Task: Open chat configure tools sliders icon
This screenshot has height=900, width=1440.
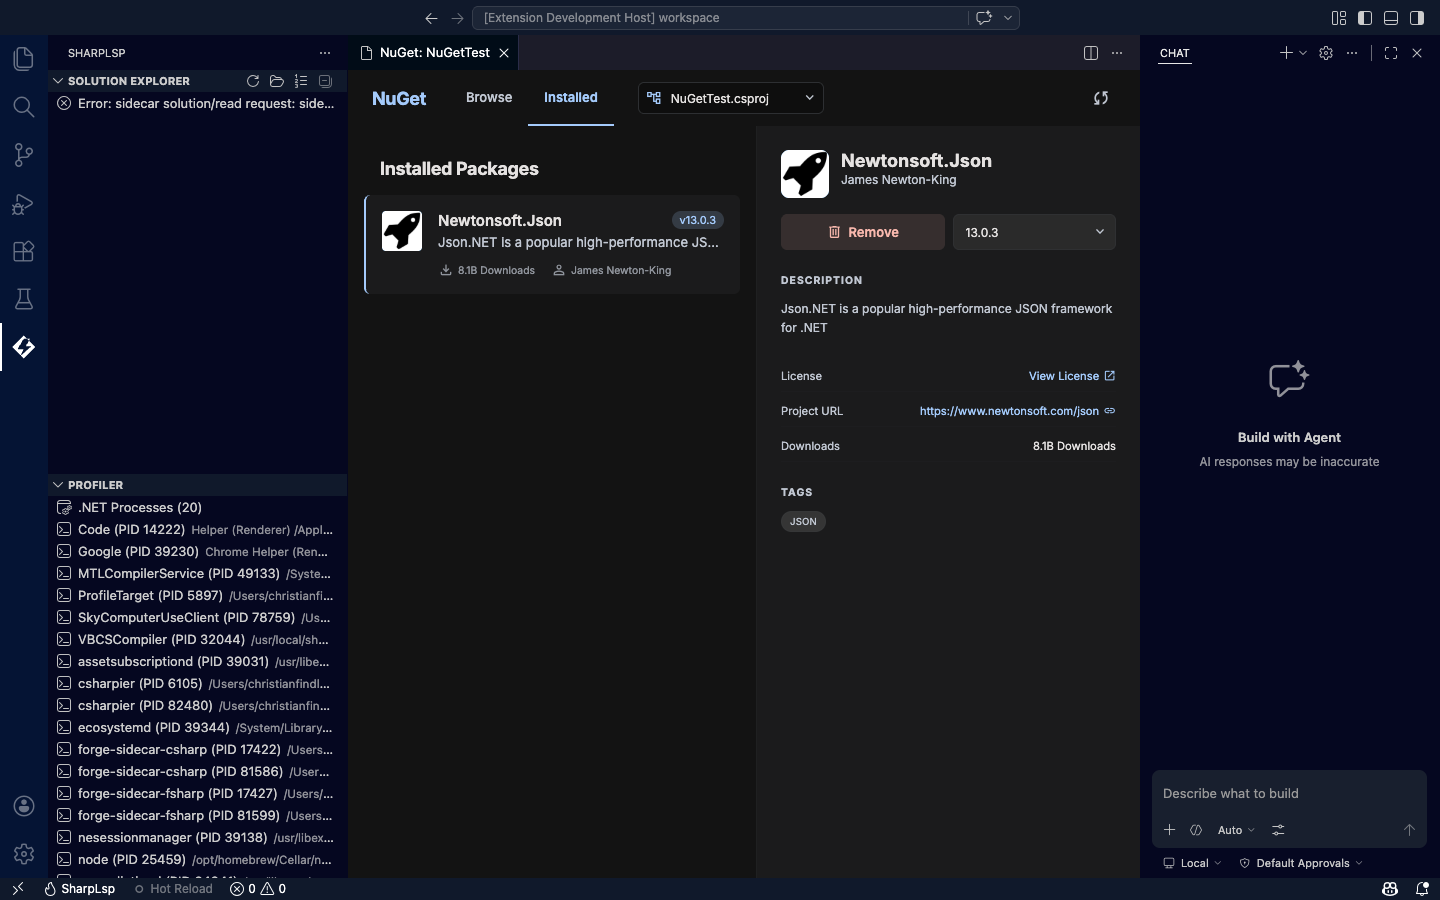Action: [x=1278, y=830]
